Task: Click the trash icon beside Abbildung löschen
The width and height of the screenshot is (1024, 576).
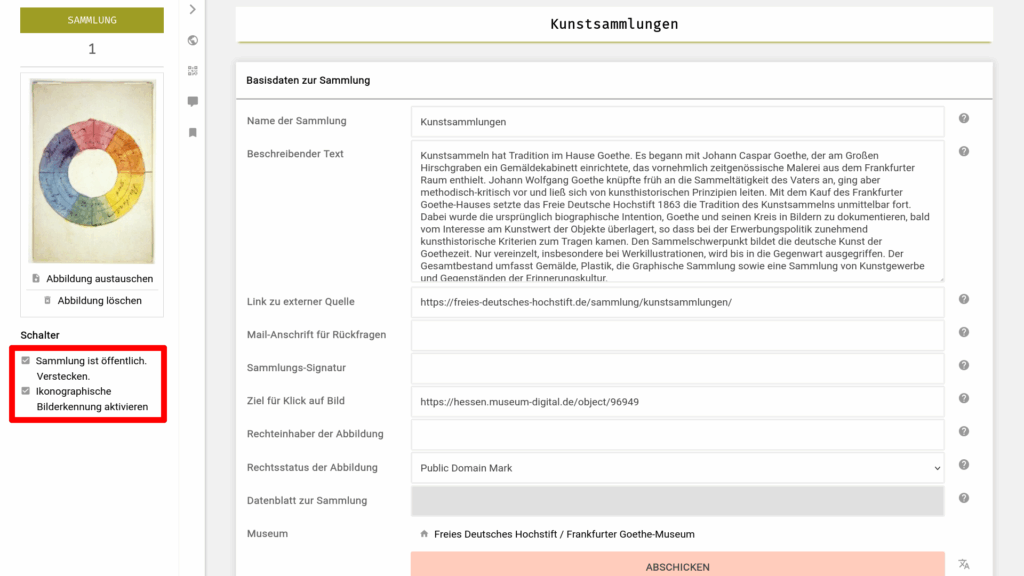Action: 47,300
